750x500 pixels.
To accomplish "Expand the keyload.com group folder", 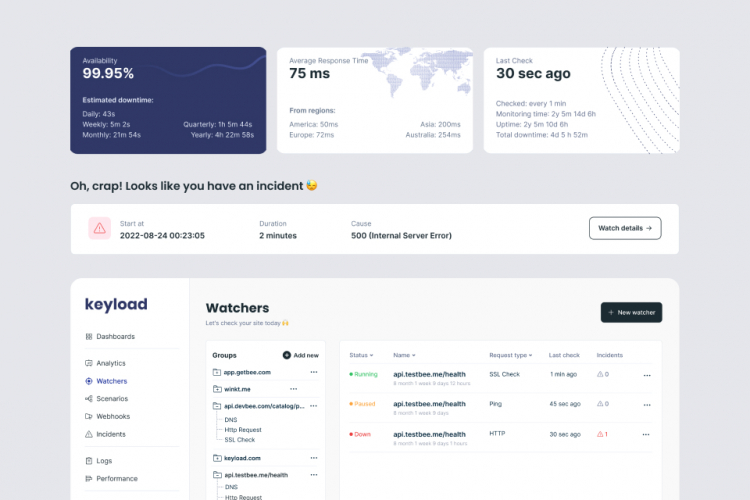I will pyautogui.click(x=217, y=458).
